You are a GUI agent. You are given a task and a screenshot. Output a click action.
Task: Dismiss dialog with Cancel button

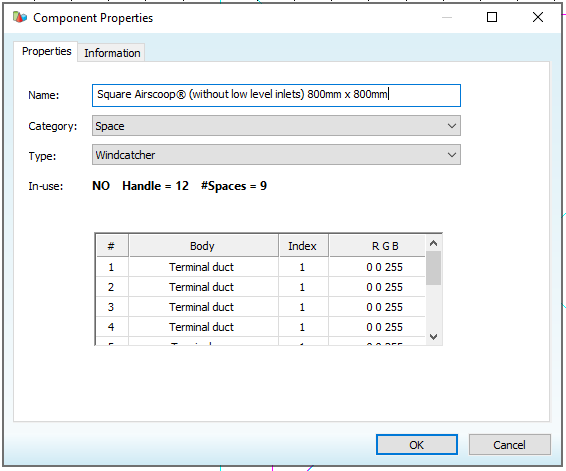coord(509,445)
